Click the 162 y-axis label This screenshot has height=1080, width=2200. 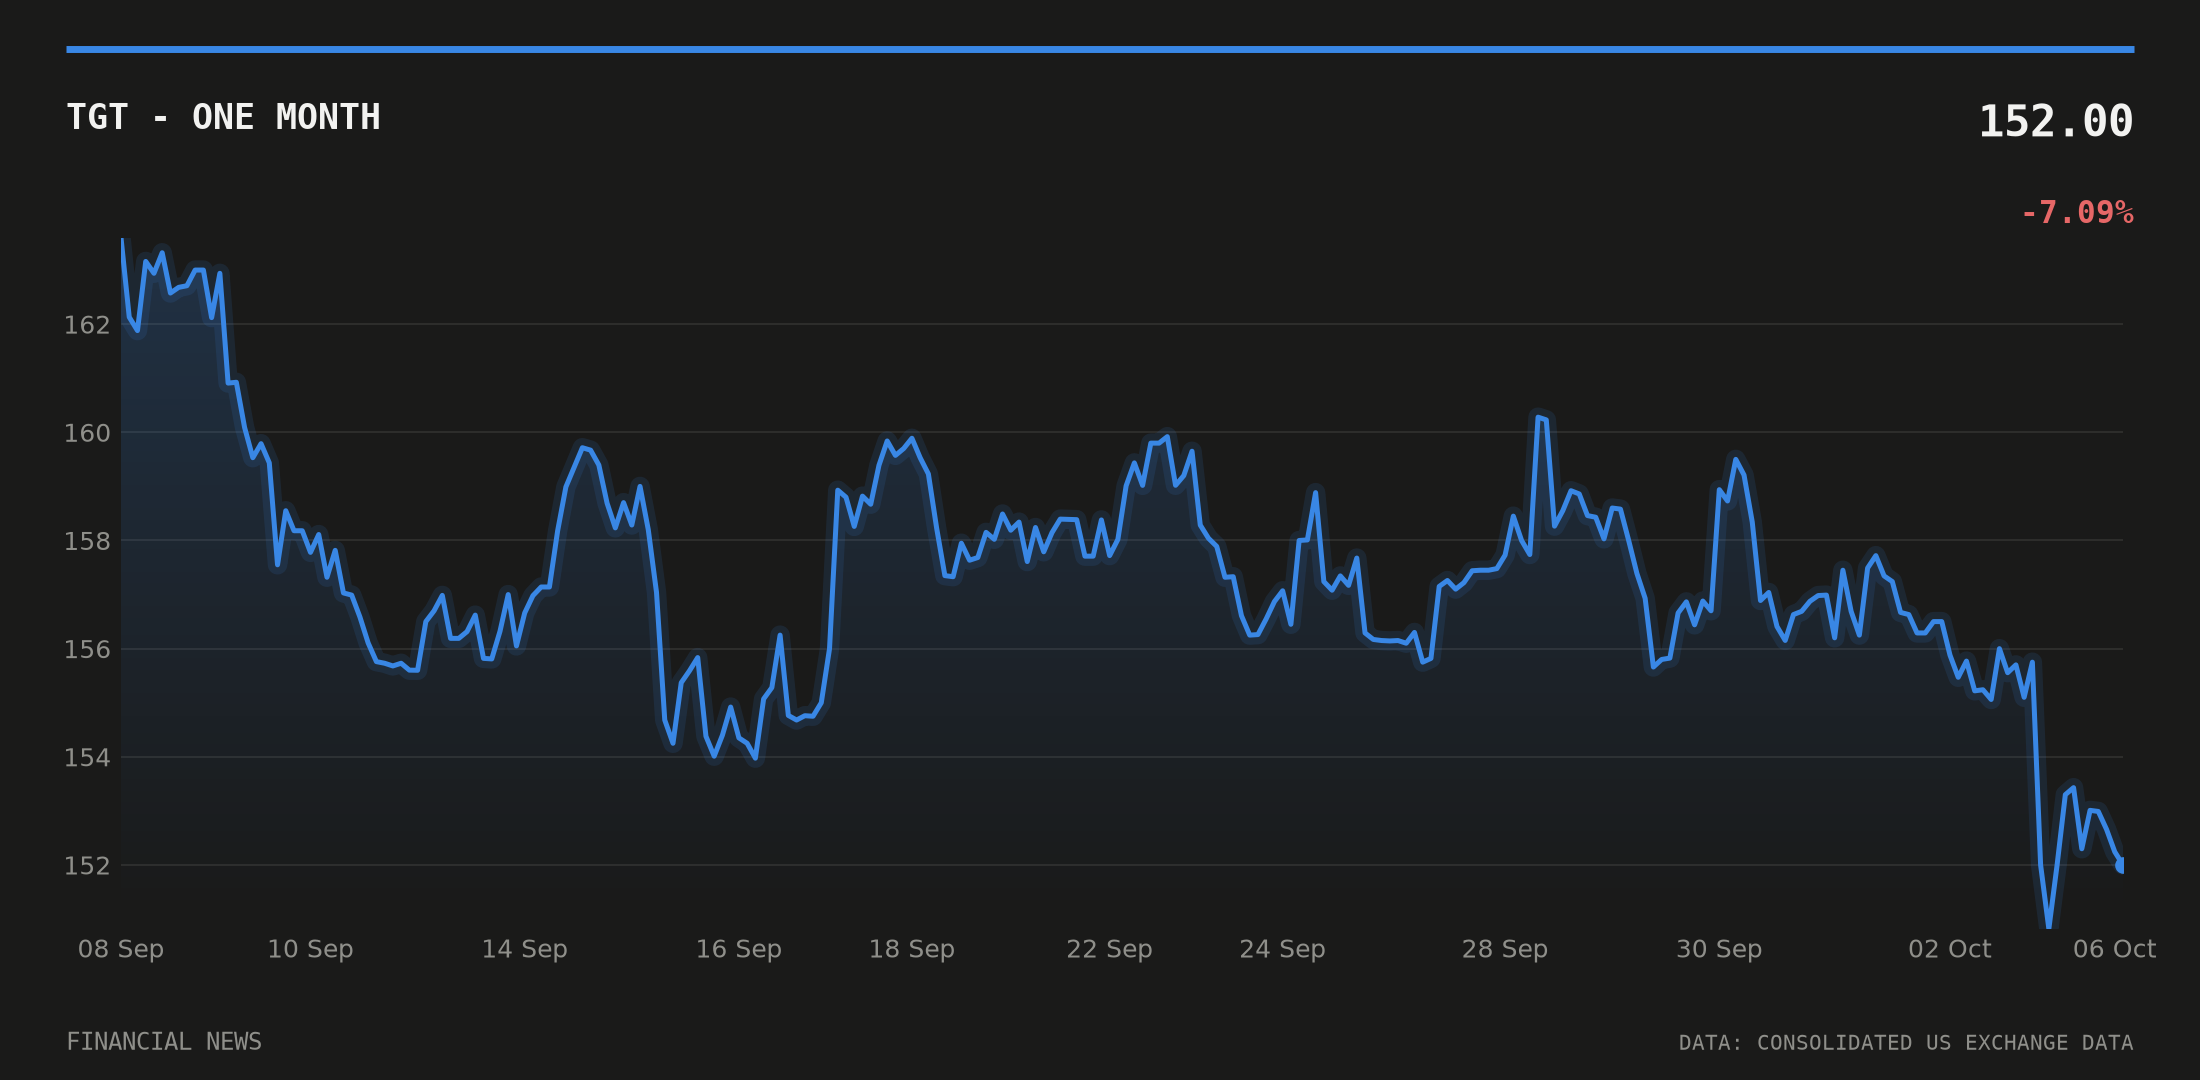click(x=87, y=325)
